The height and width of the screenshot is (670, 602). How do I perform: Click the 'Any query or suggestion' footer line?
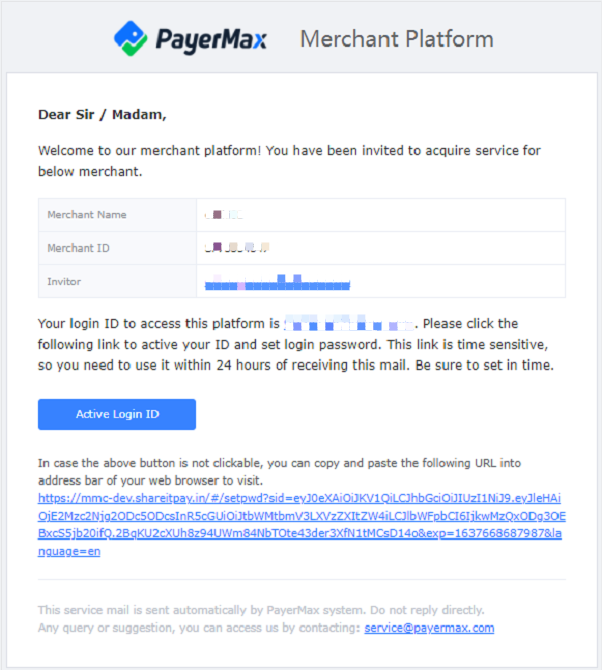click(x=266, y=628)
